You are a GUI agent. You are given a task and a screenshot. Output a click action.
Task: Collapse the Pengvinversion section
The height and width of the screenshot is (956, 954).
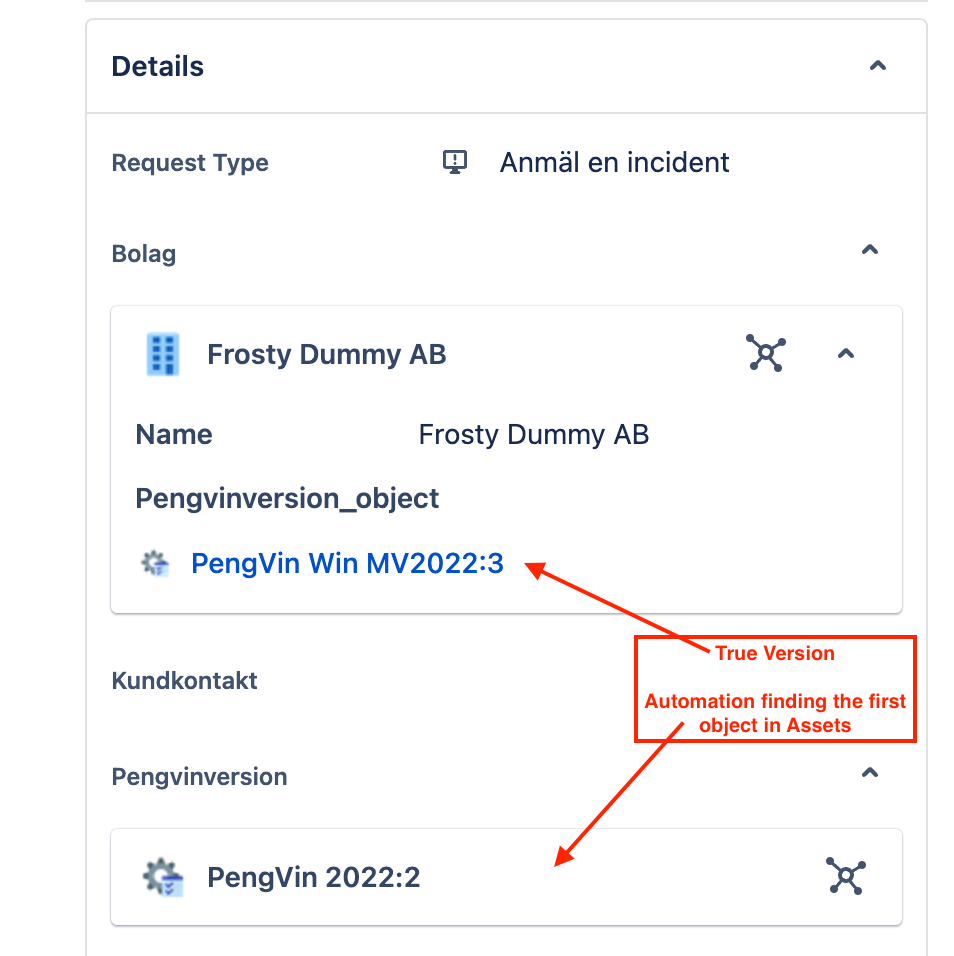(x=869, y=773)
